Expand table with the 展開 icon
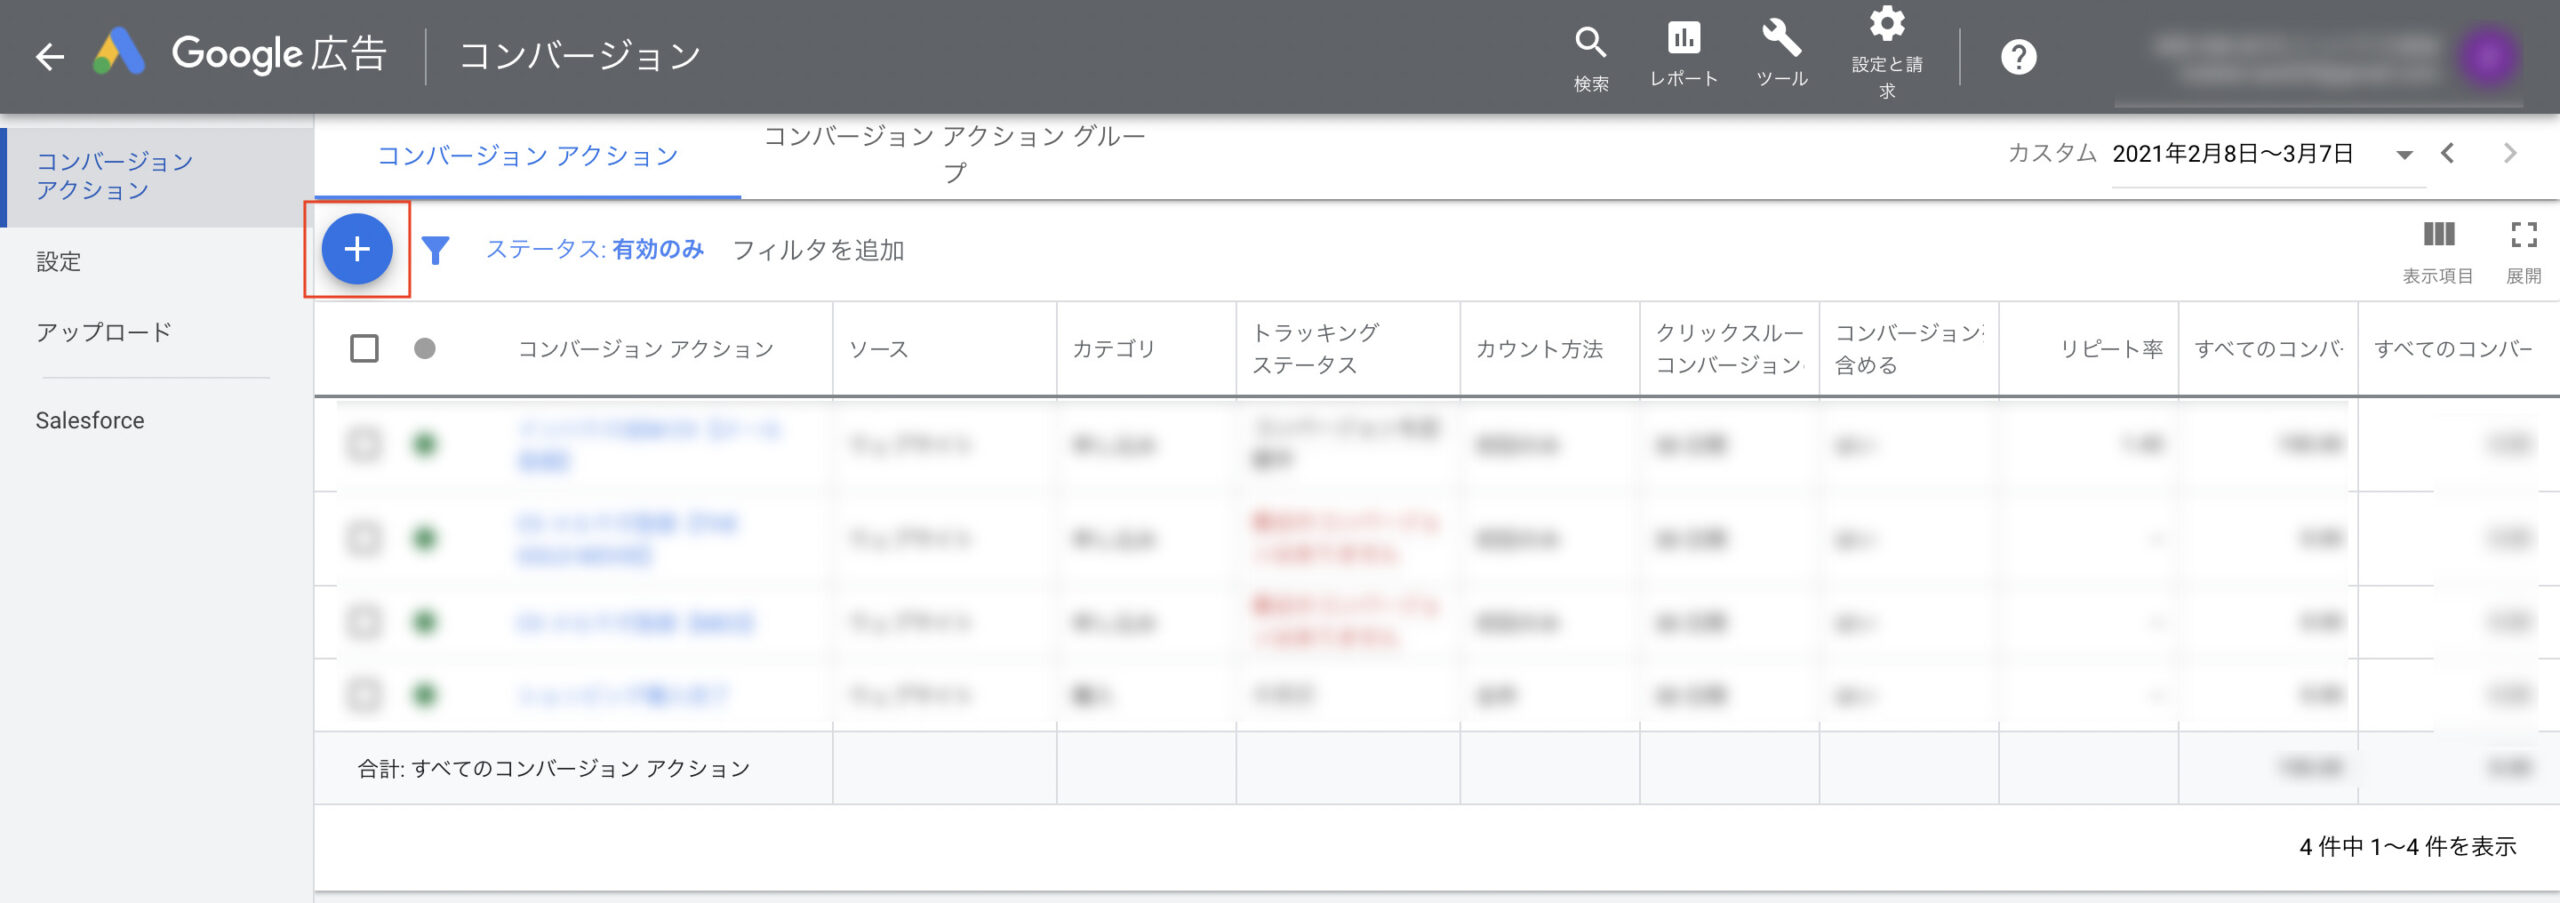This screenshot has width=2560, height=903. coord(2523,235)
